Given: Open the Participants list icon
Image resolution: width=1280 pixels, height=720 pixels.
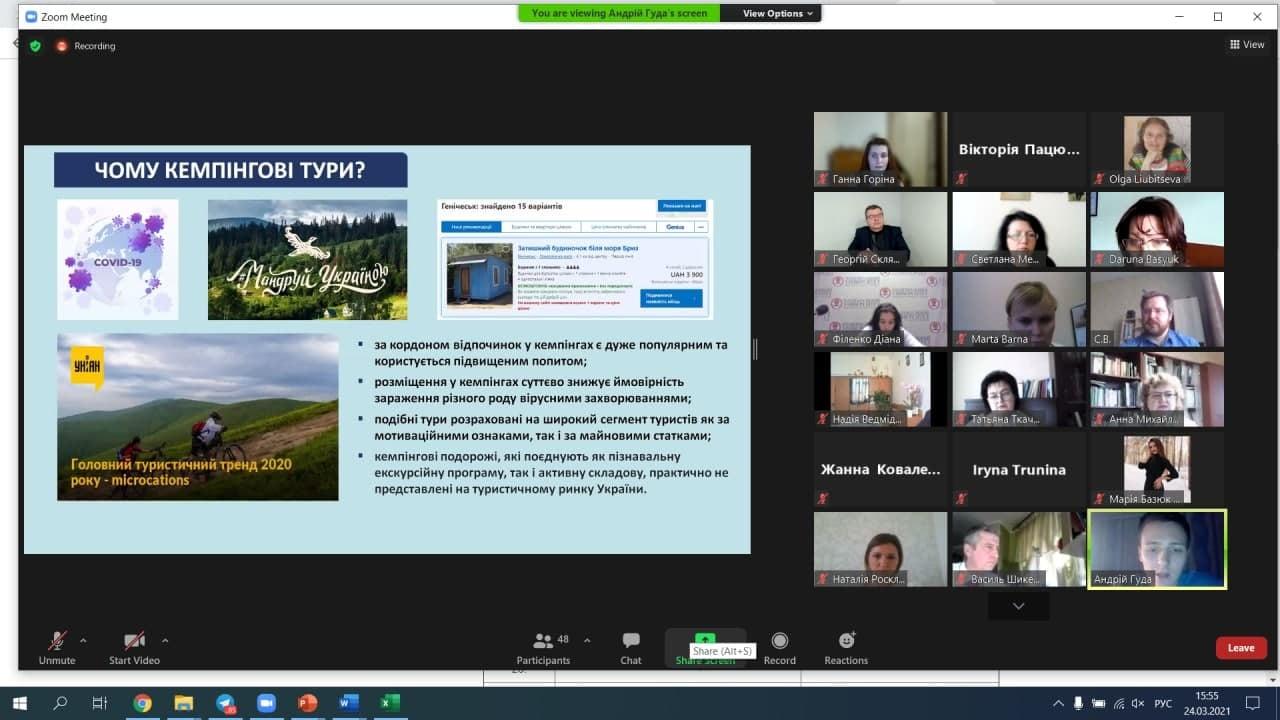Looking at the screenshot, I should [543, 641].
